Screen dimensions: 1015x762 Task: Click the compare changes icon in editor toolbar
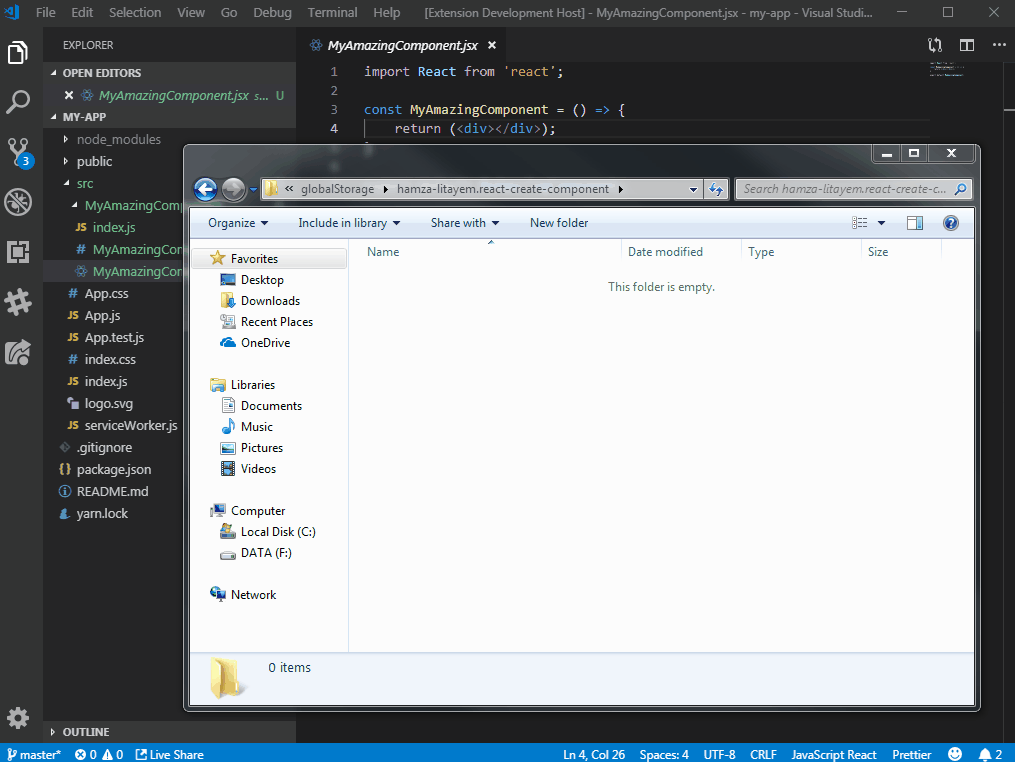(x=935, y=45)
